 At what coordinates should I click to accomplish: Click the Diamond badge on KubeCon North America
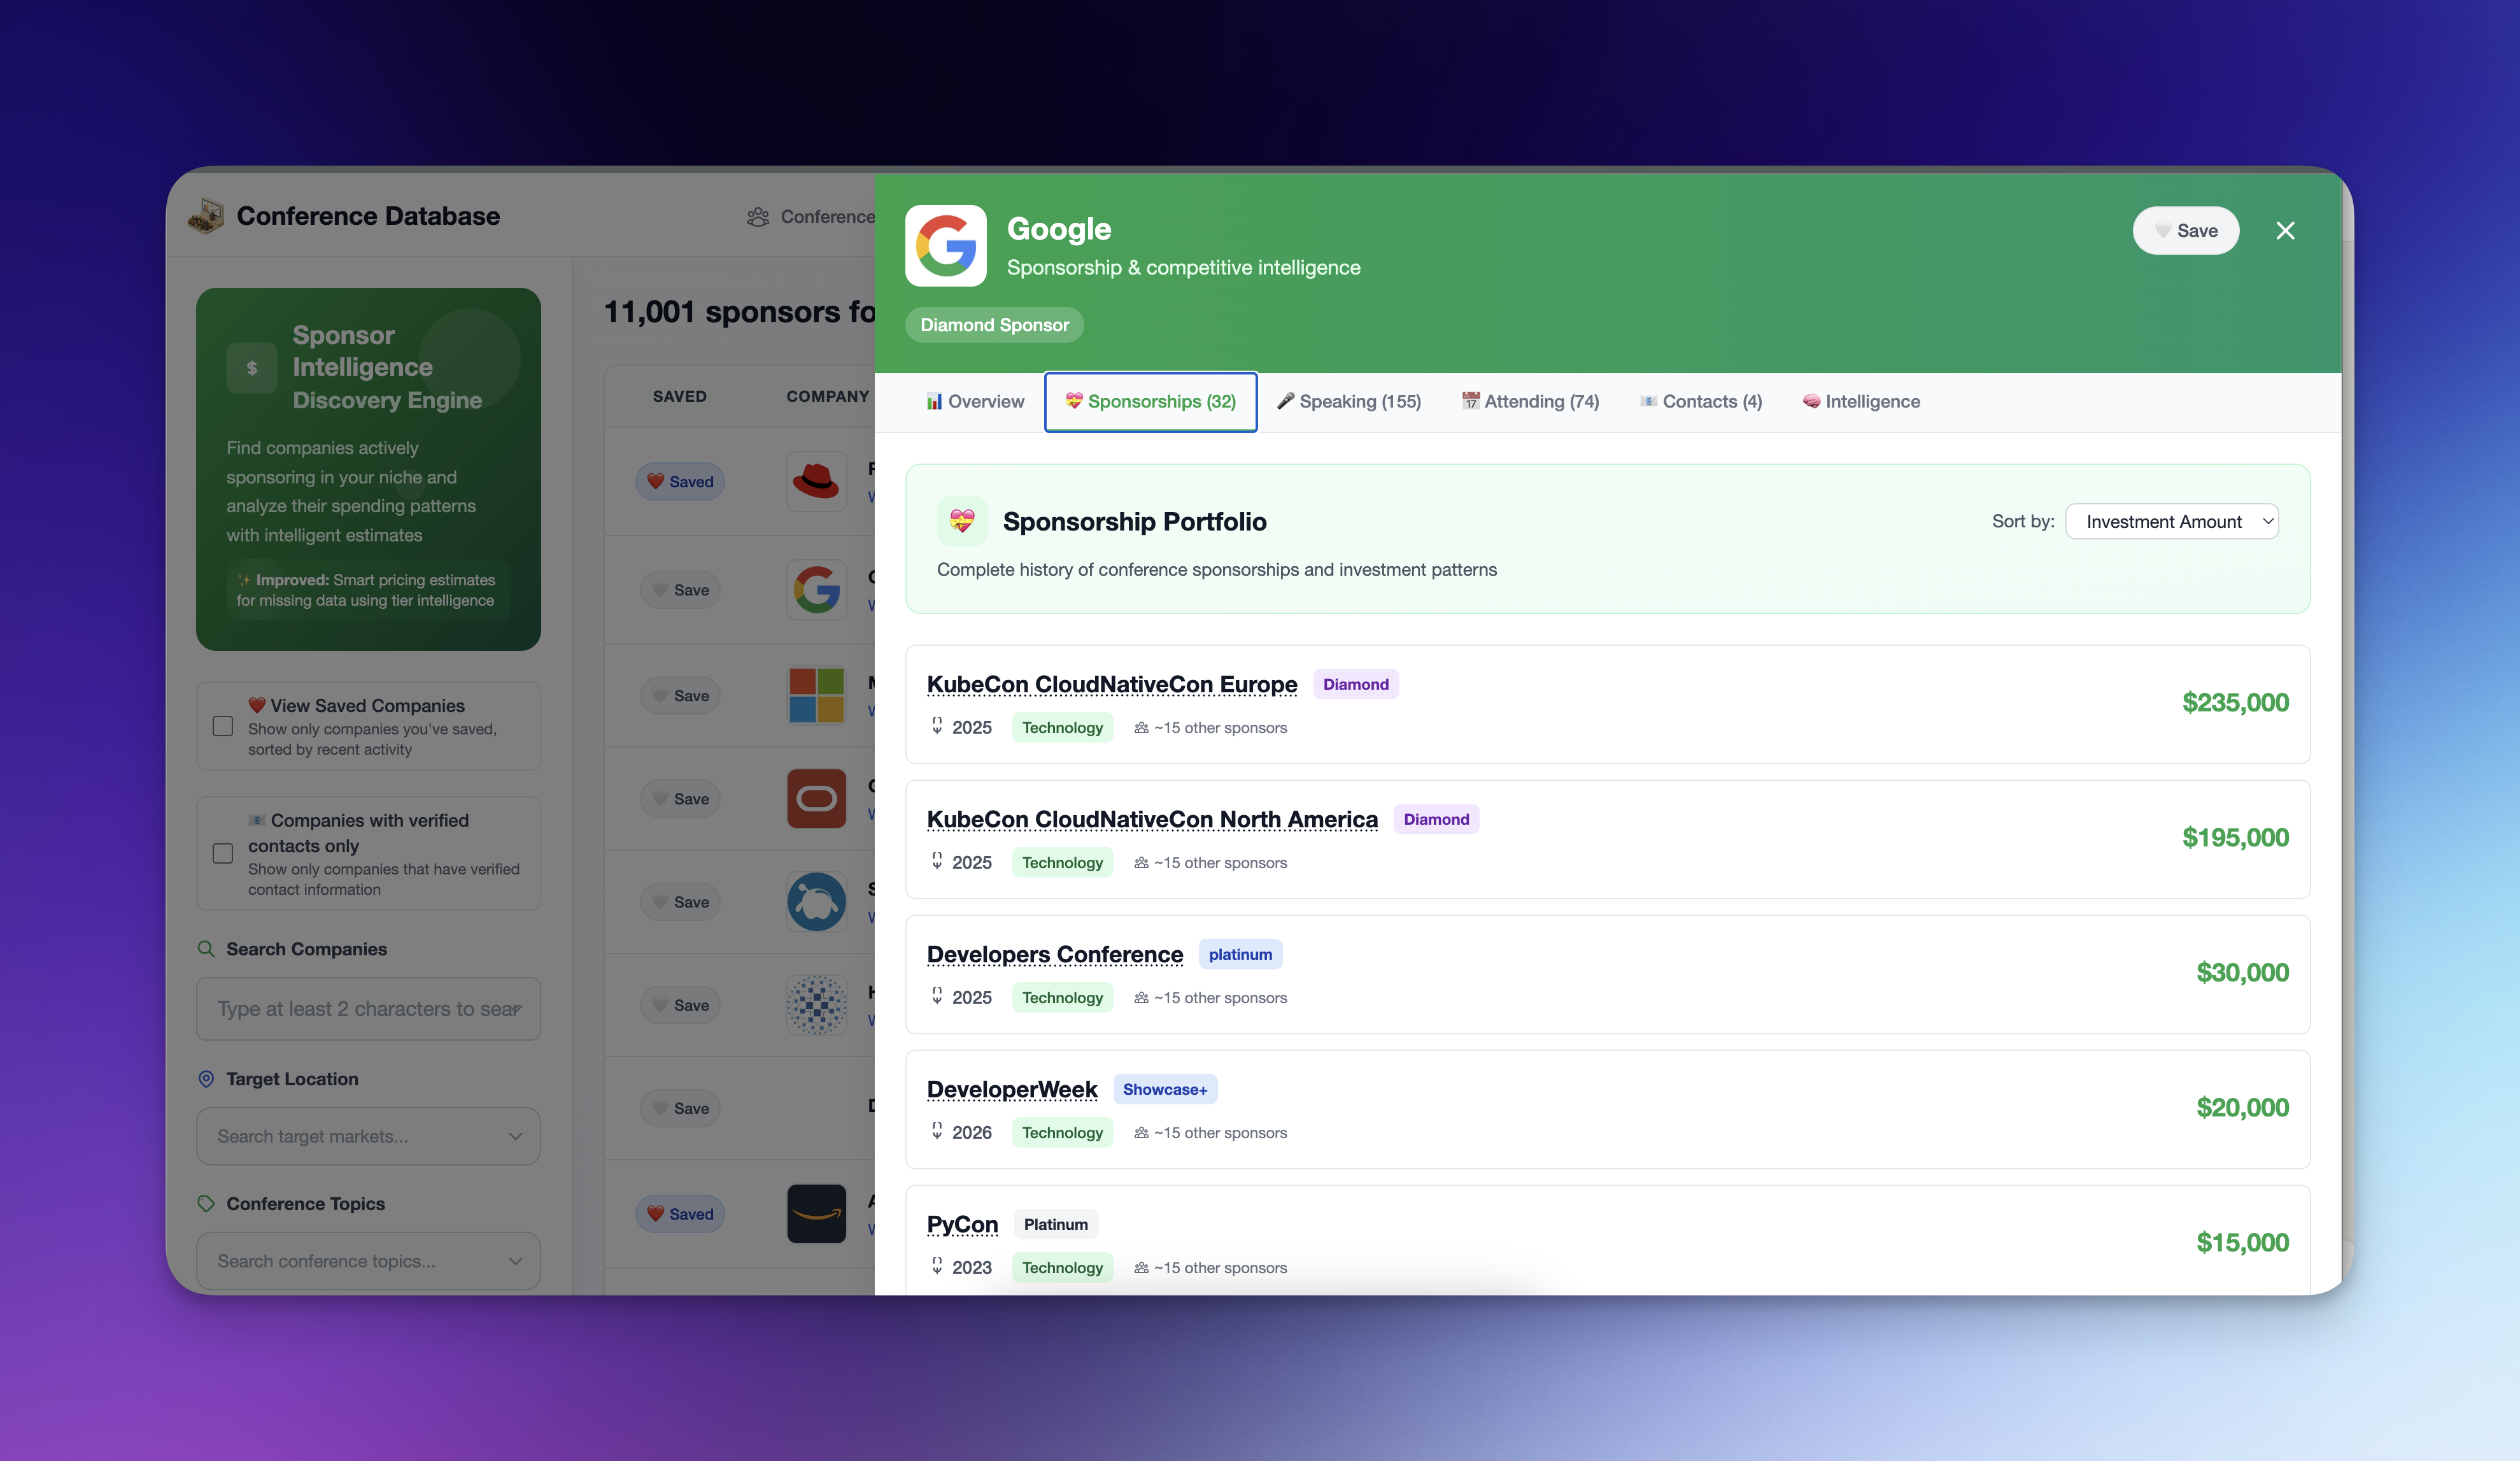1436,819
